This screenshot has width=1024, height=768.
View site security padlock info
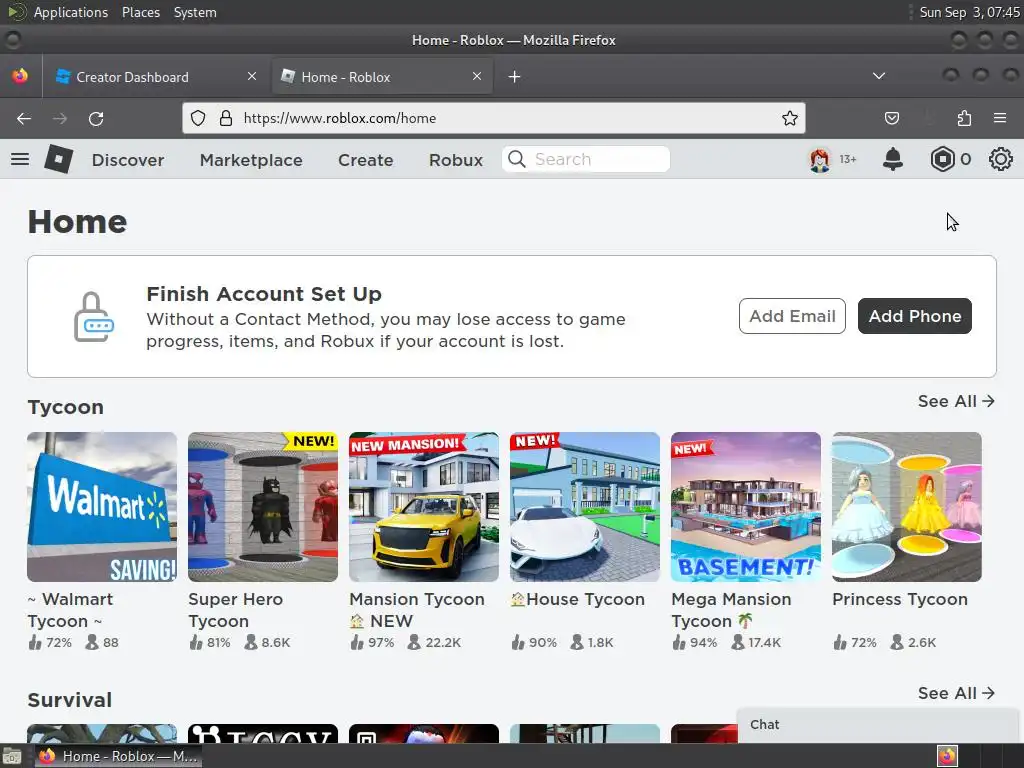tap(226, 118)
